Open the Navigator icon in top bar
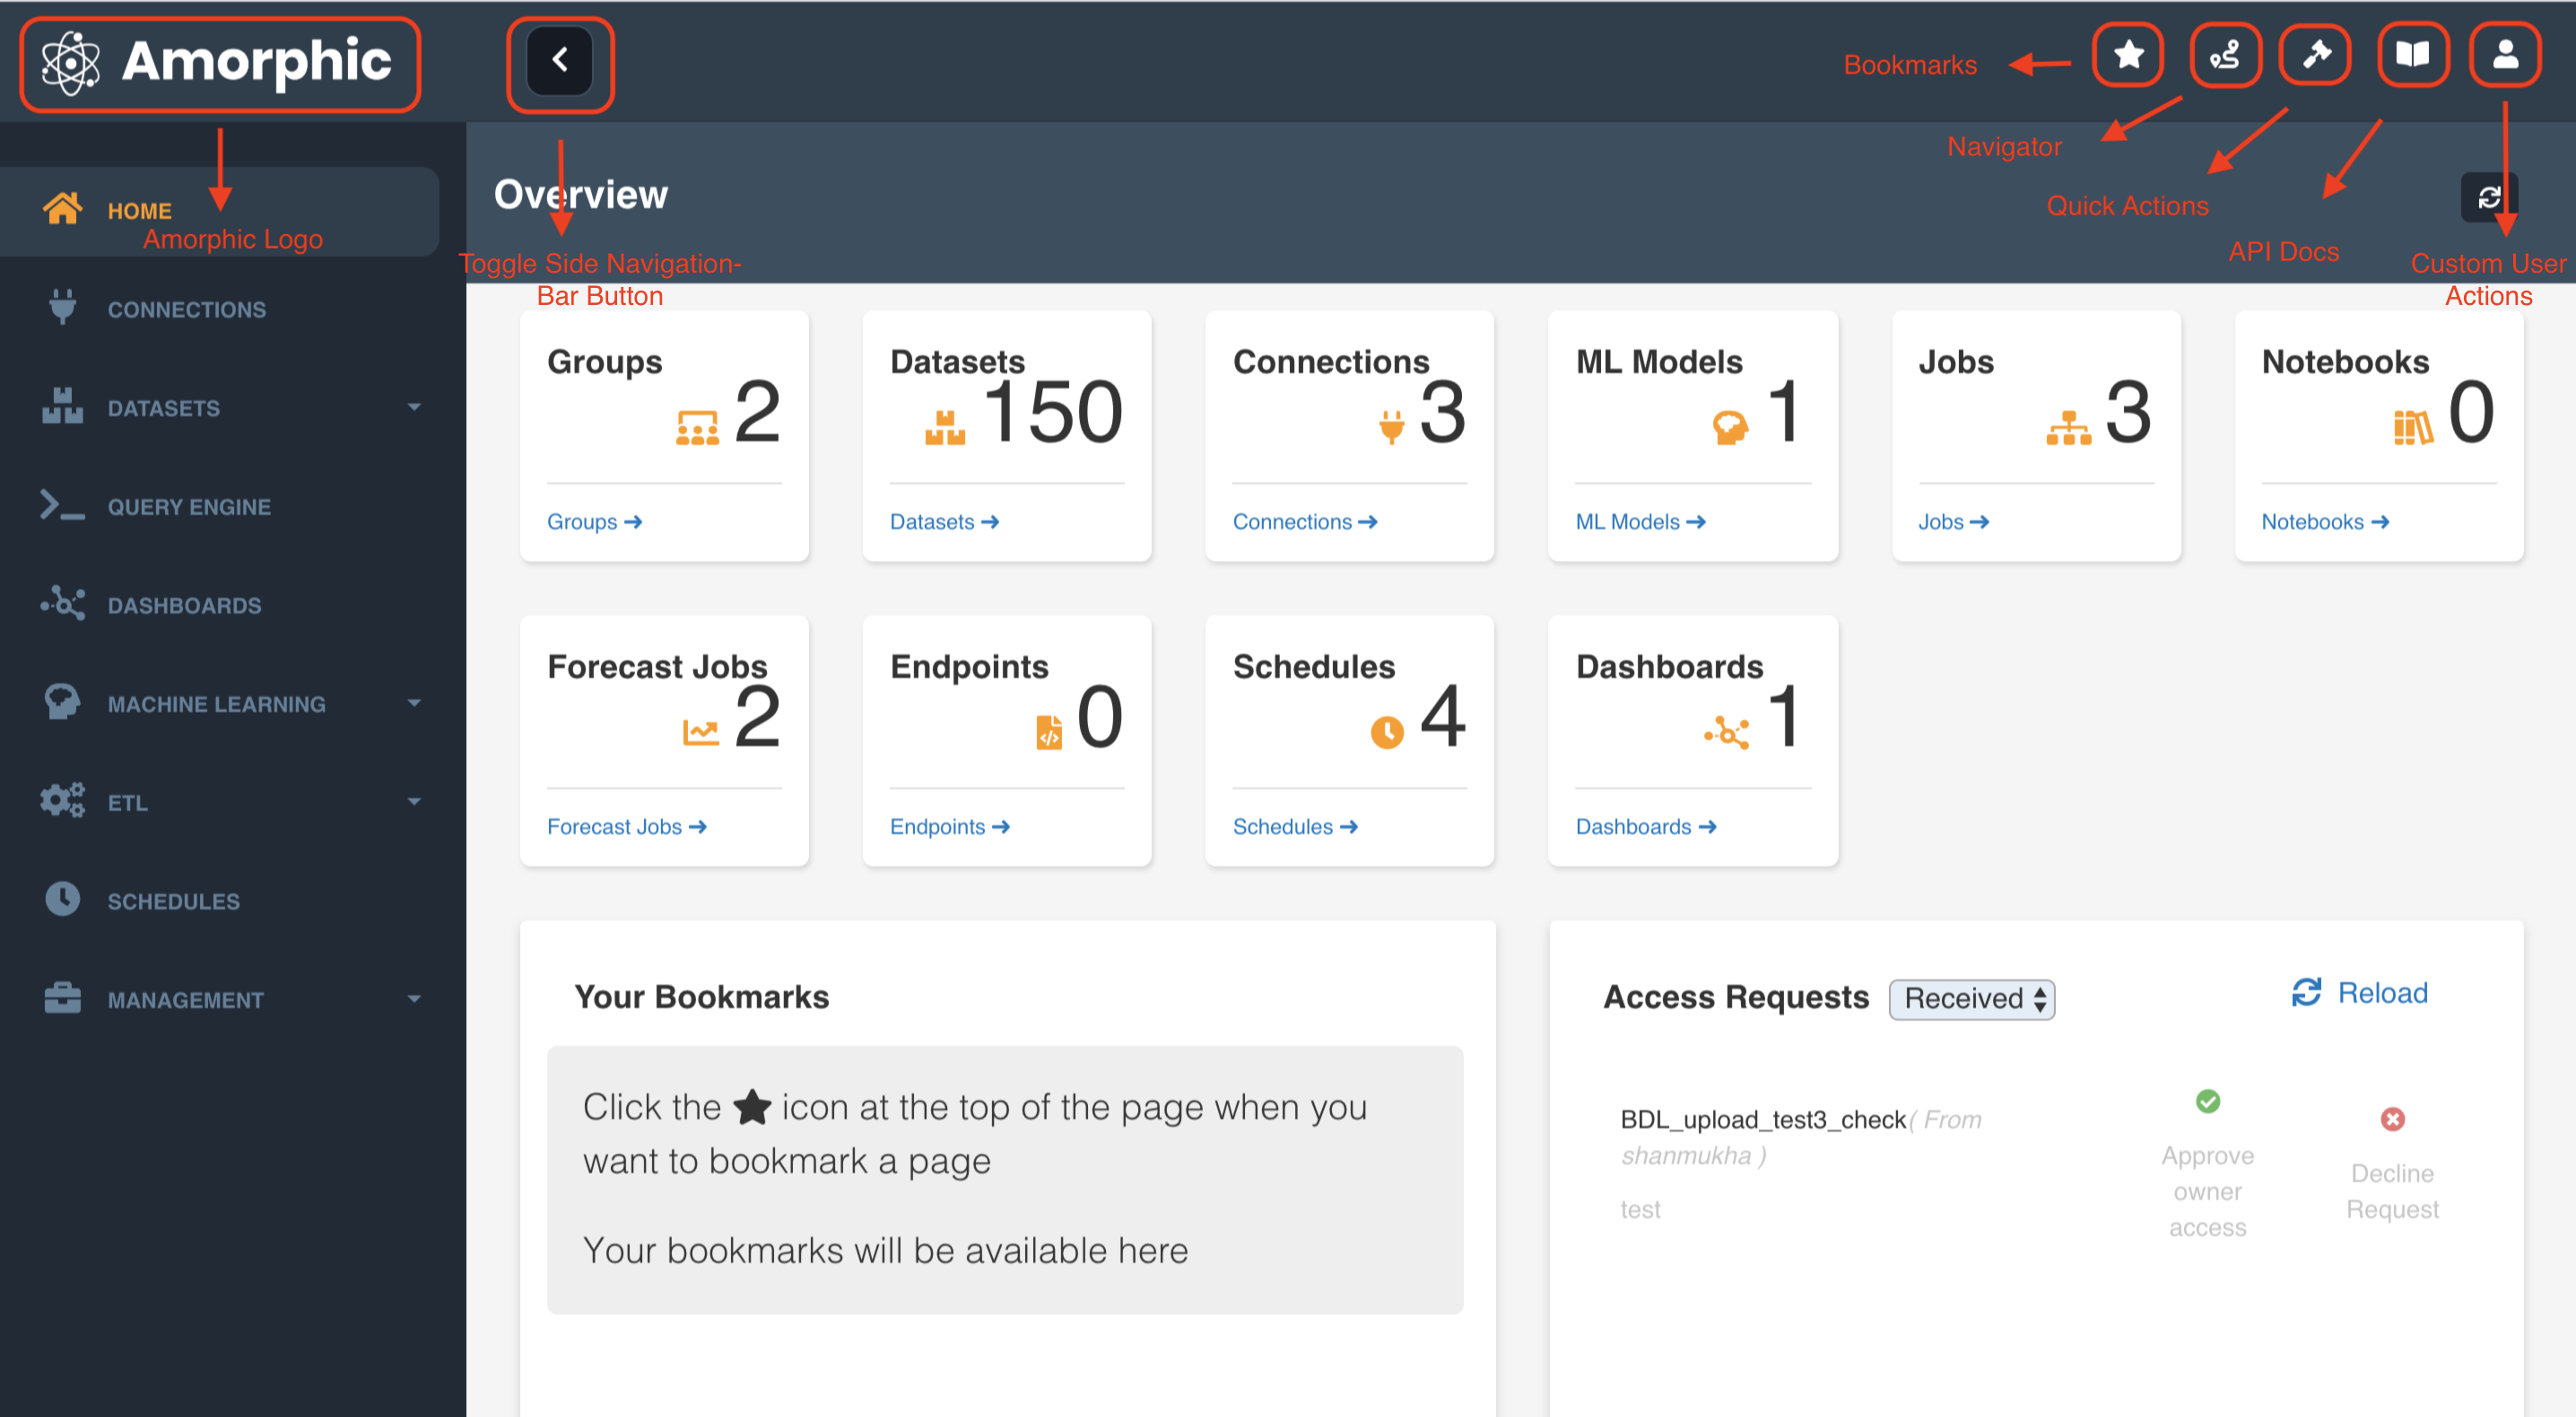 pos(2224,55)
